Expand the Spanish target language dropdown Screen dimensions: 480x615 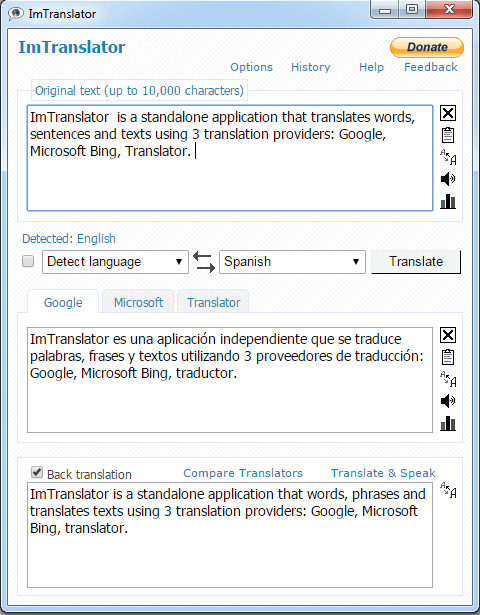292,262
